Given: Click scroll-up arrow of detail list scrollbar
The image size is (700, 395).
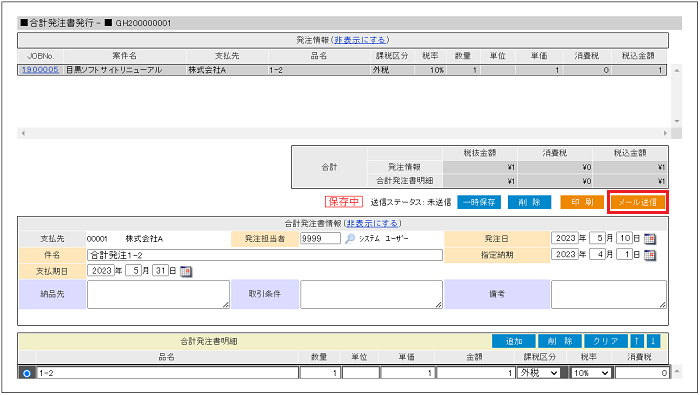Looking at the screenshot, I should (677, 371).
